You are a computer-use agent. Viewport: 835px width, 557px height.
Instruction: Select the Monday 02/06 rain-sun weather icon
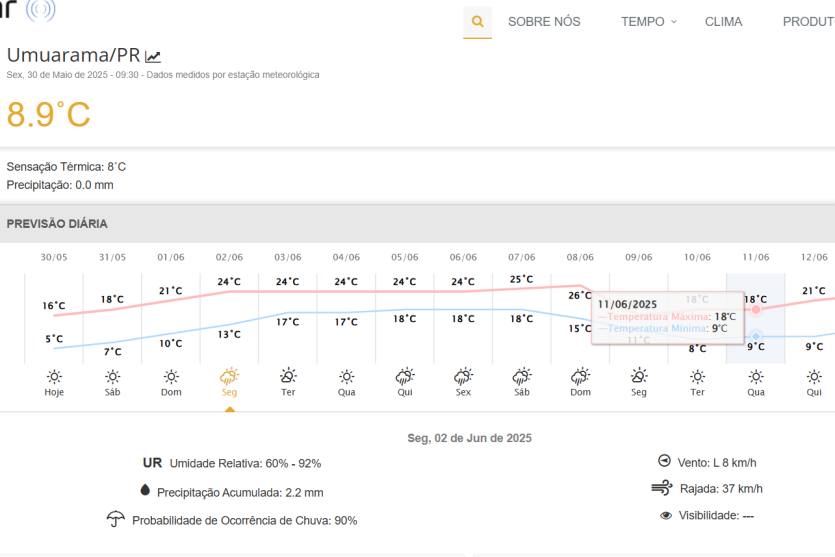pyautogui.click(x=229, y=376)
